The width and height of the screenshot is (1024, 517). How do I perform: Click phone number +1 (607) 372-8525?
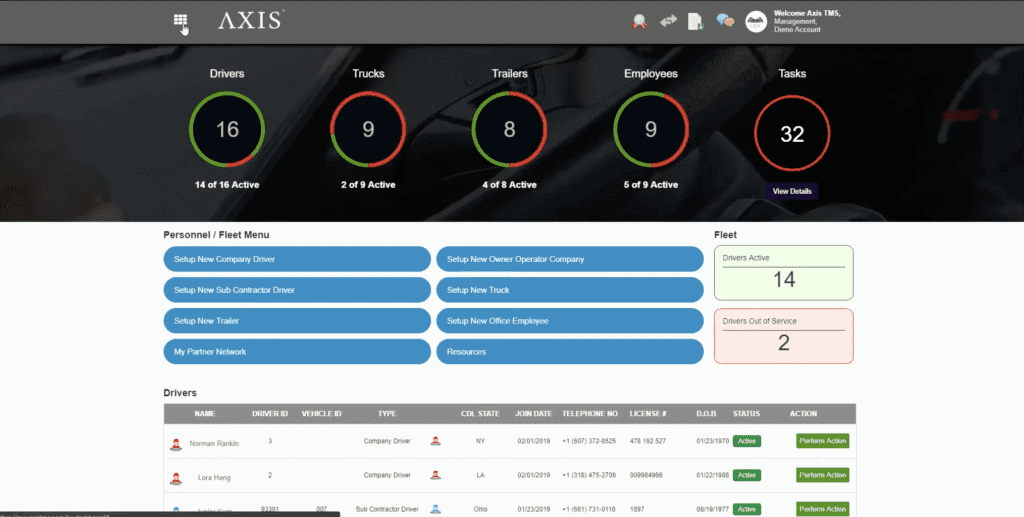click(x=589, y=441)
